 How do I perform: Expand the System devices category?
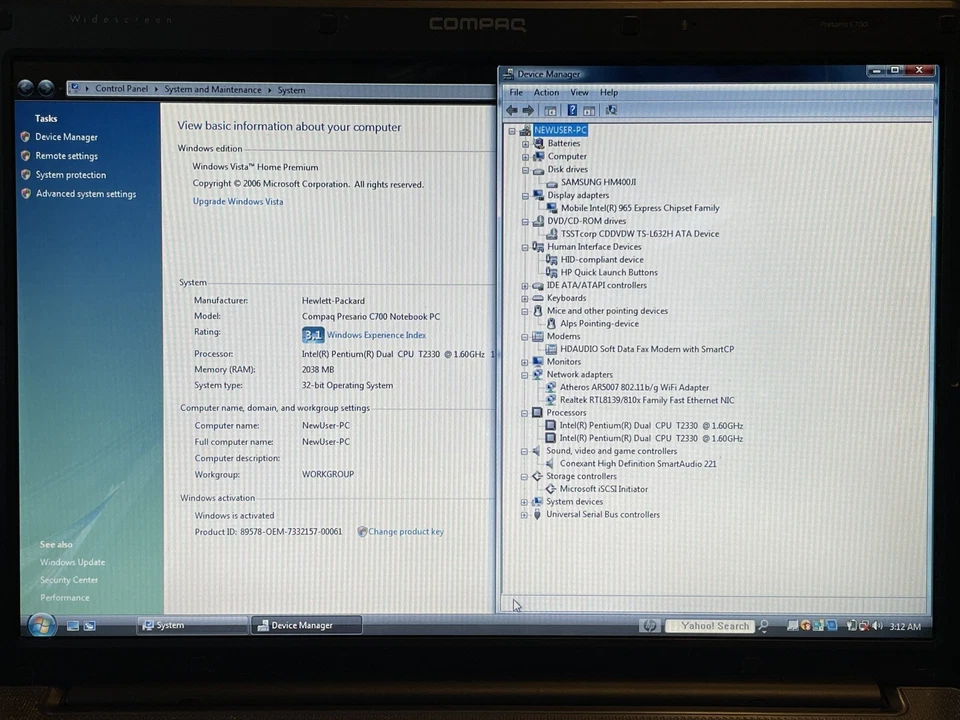tap(524, 502)
